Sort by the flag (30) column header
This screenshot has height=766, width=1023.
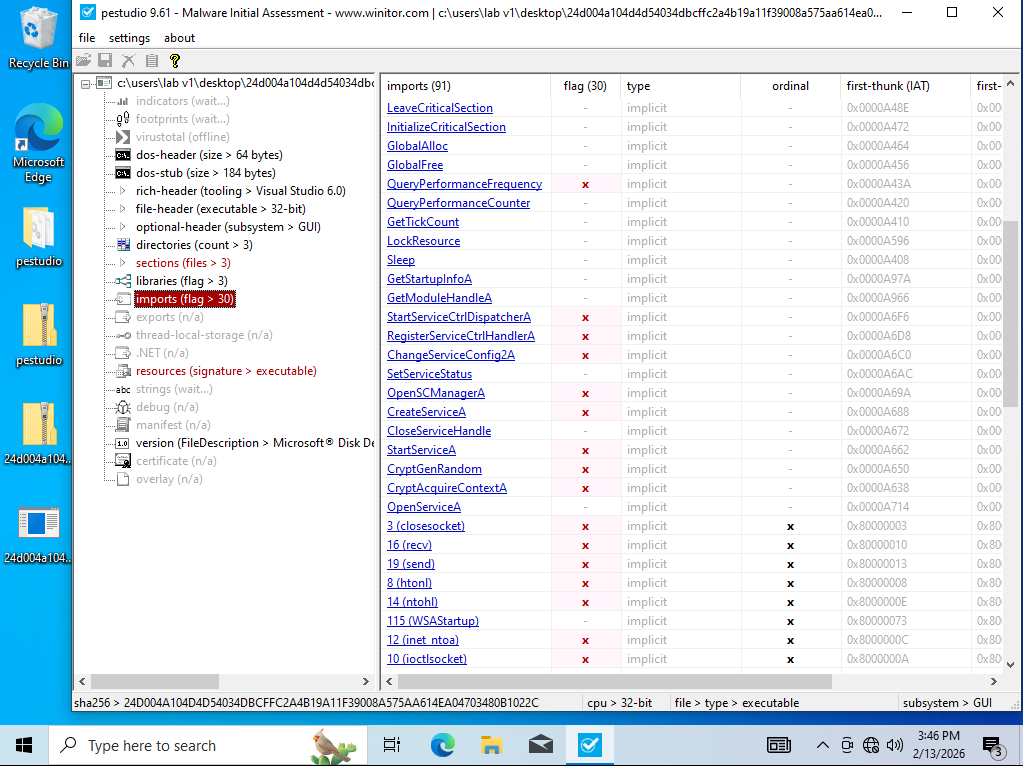pyautogui.click(x=585, y=86)
